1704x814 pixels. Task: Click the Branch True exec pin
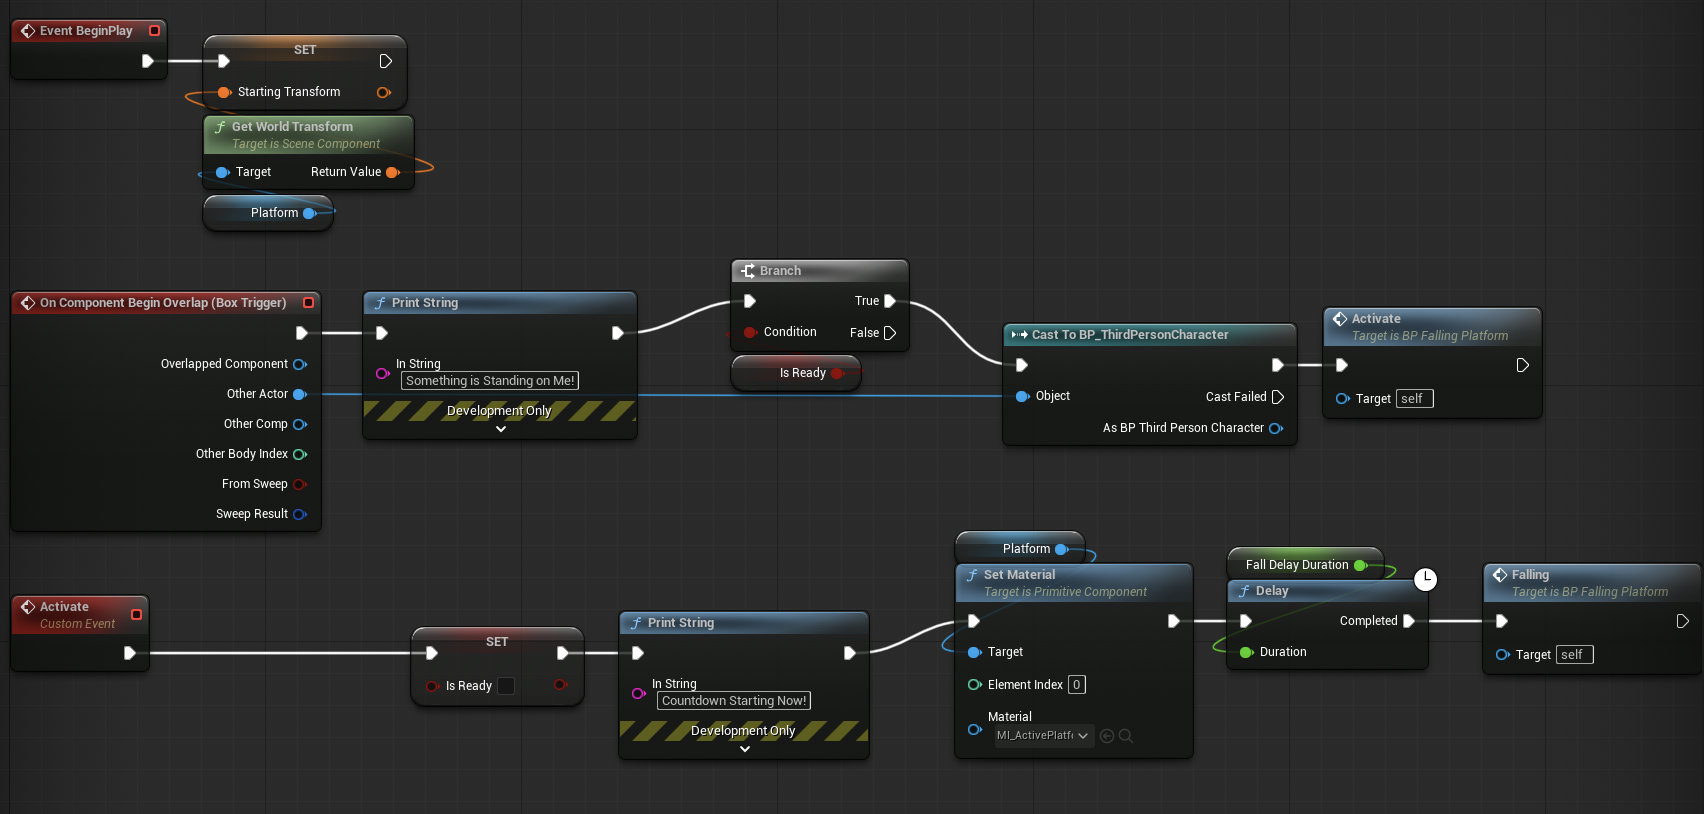[x=890, y=301]
